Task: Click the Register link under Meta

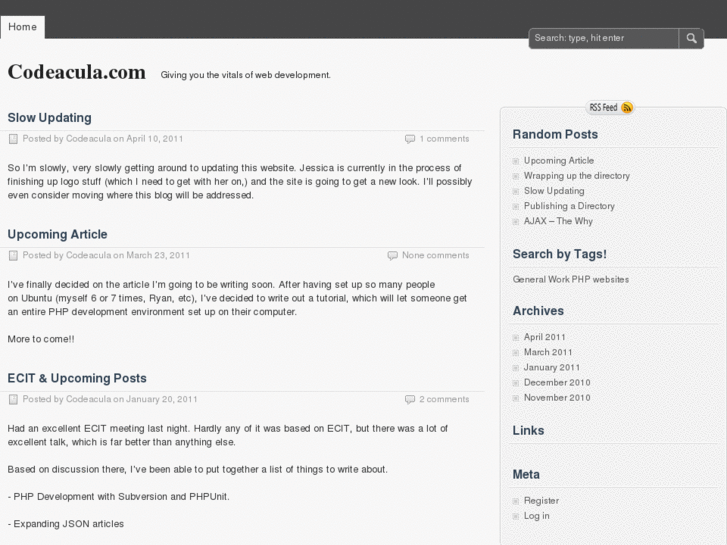Action: click(x=541, y=501)
